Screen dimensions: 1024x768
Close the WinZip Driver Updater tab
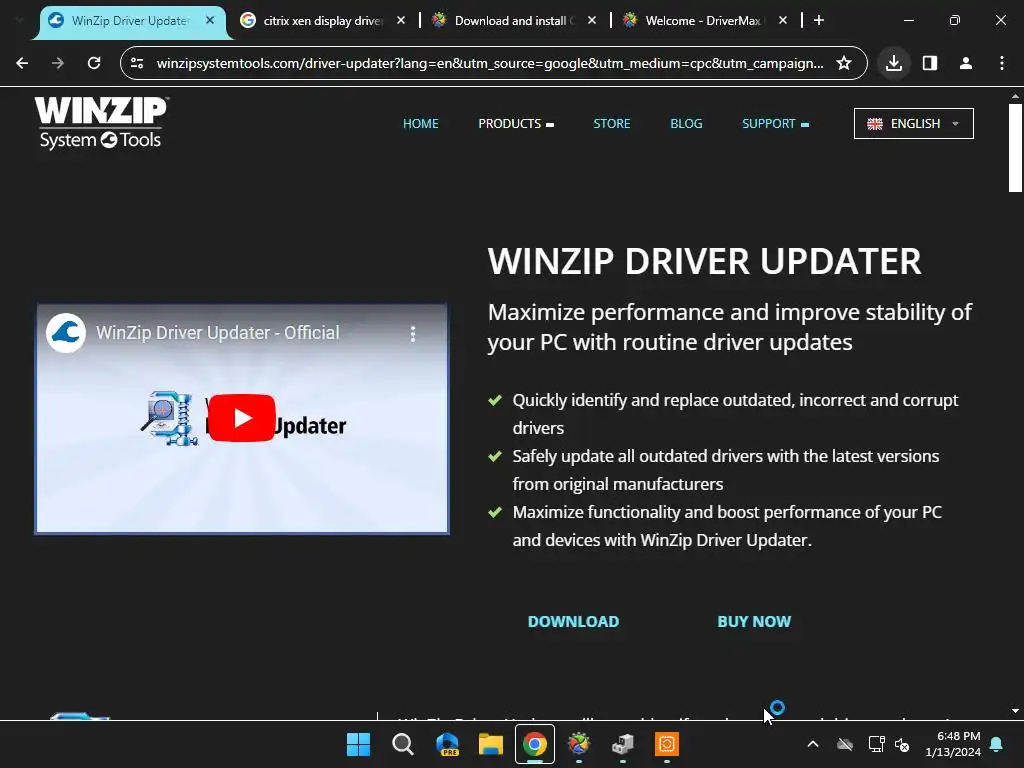210,20
